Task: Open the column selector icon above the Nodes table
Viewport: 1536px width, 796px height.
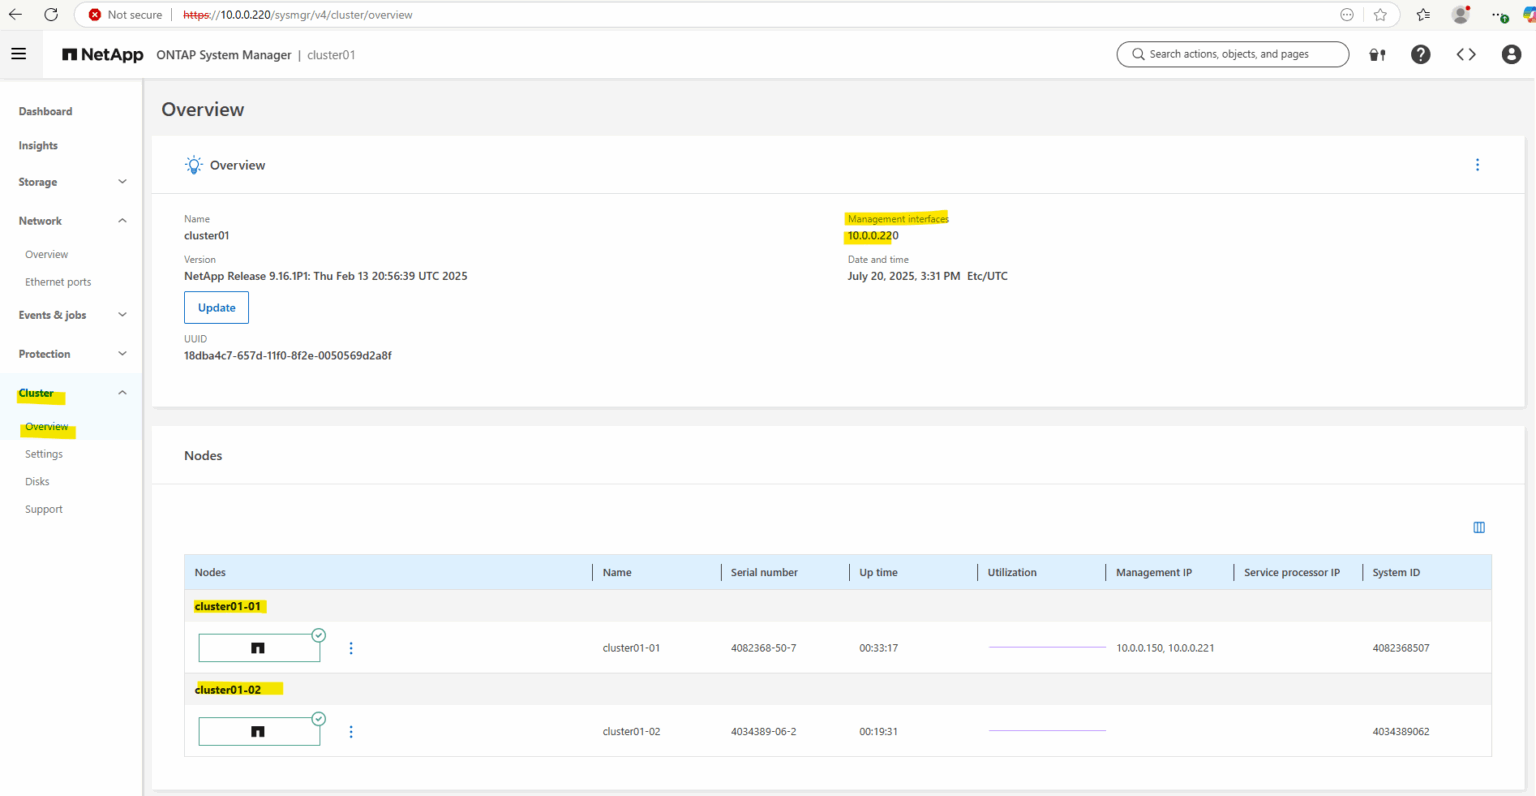Action: (x=1479, y=527)
